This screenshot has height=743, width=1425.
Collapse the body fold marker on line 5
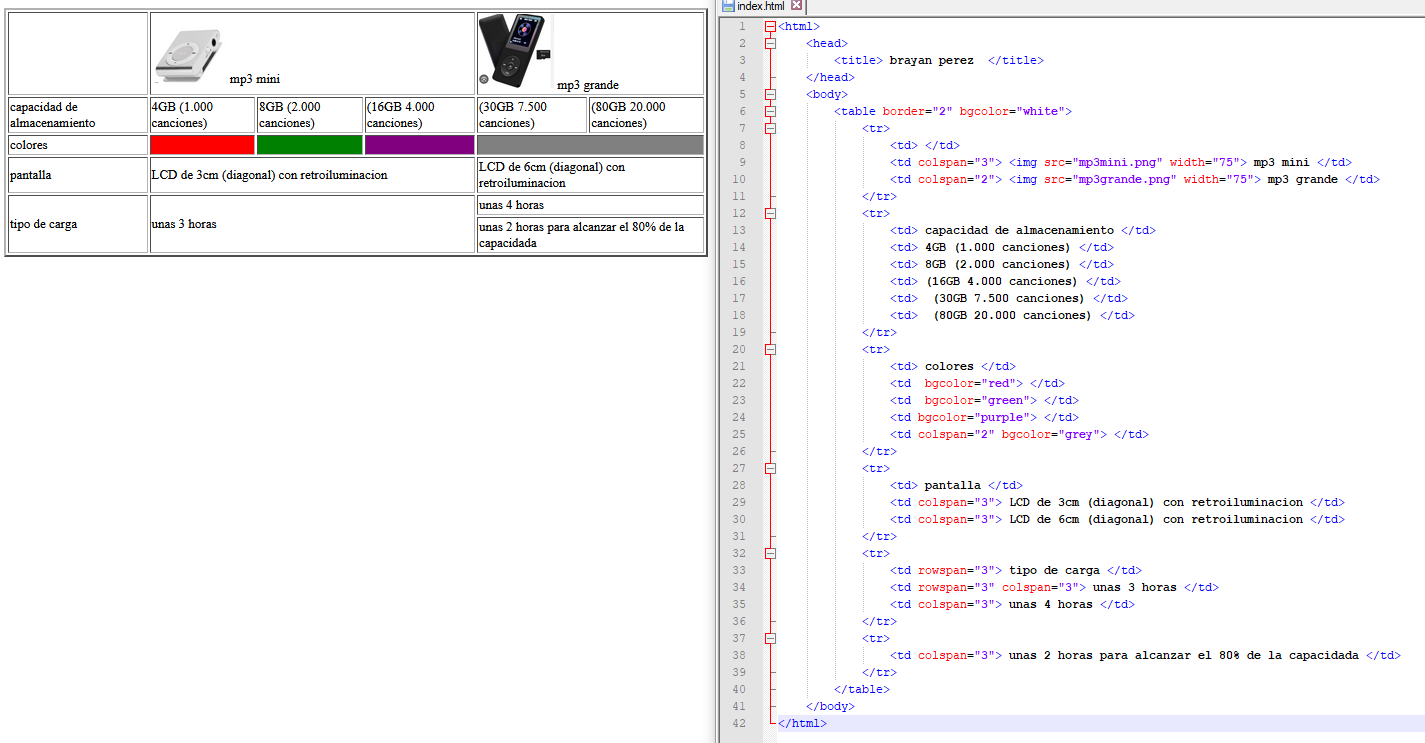770,94
